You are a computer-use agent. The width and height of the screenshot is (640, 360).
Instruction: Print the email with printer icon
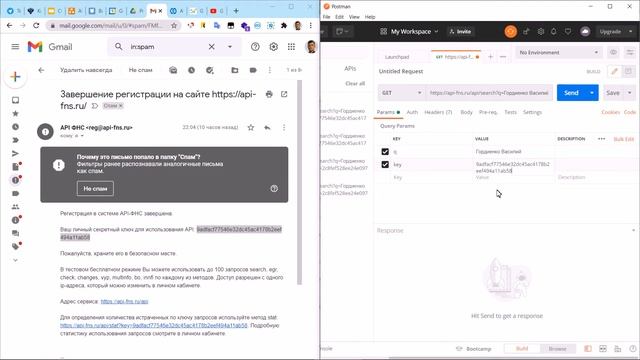(x=269, y=94)
